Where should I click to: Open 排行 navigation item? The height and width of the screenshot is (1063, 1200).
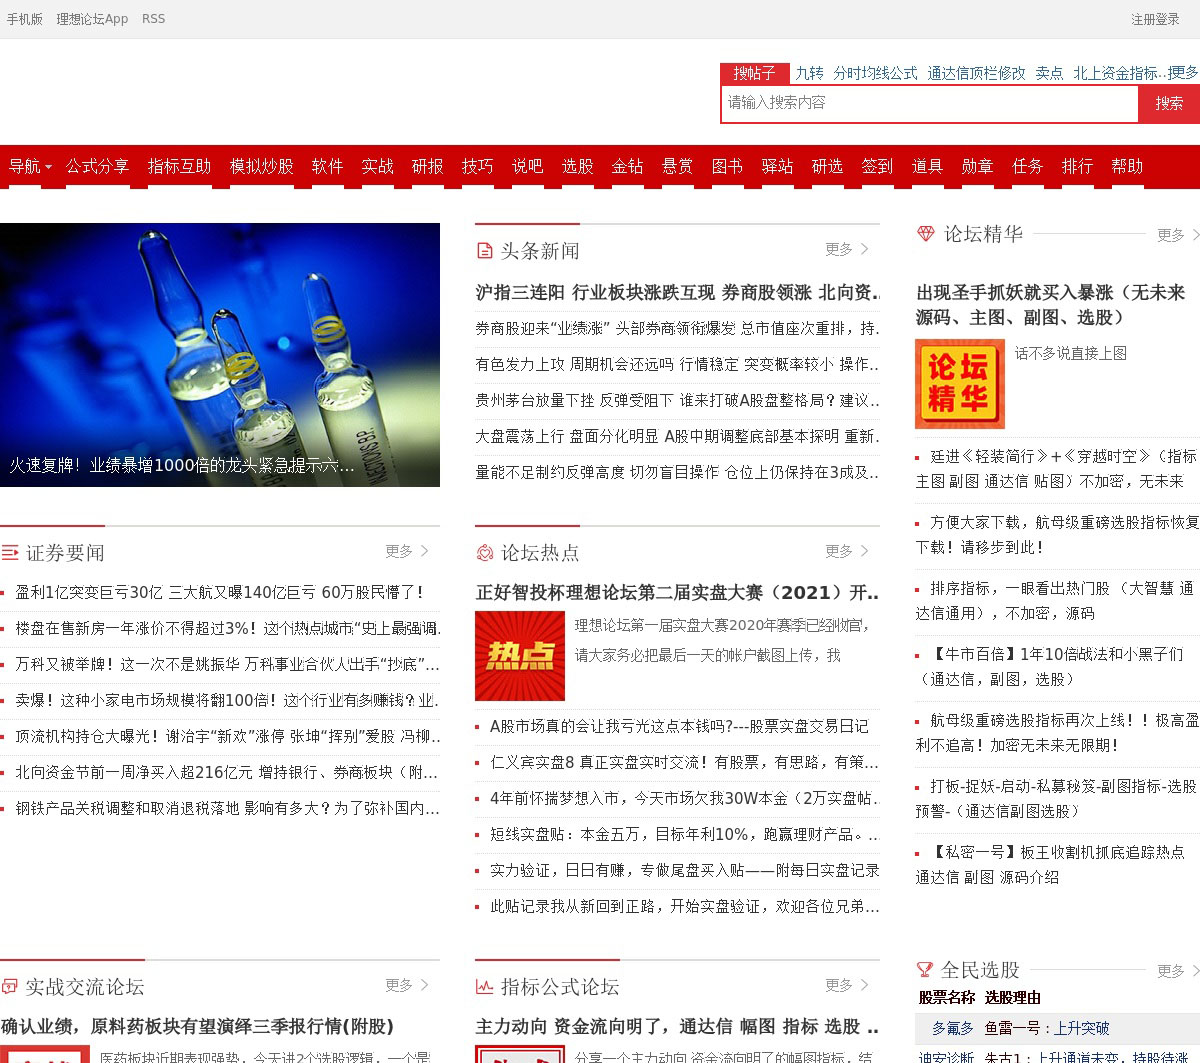[1077, 166]
